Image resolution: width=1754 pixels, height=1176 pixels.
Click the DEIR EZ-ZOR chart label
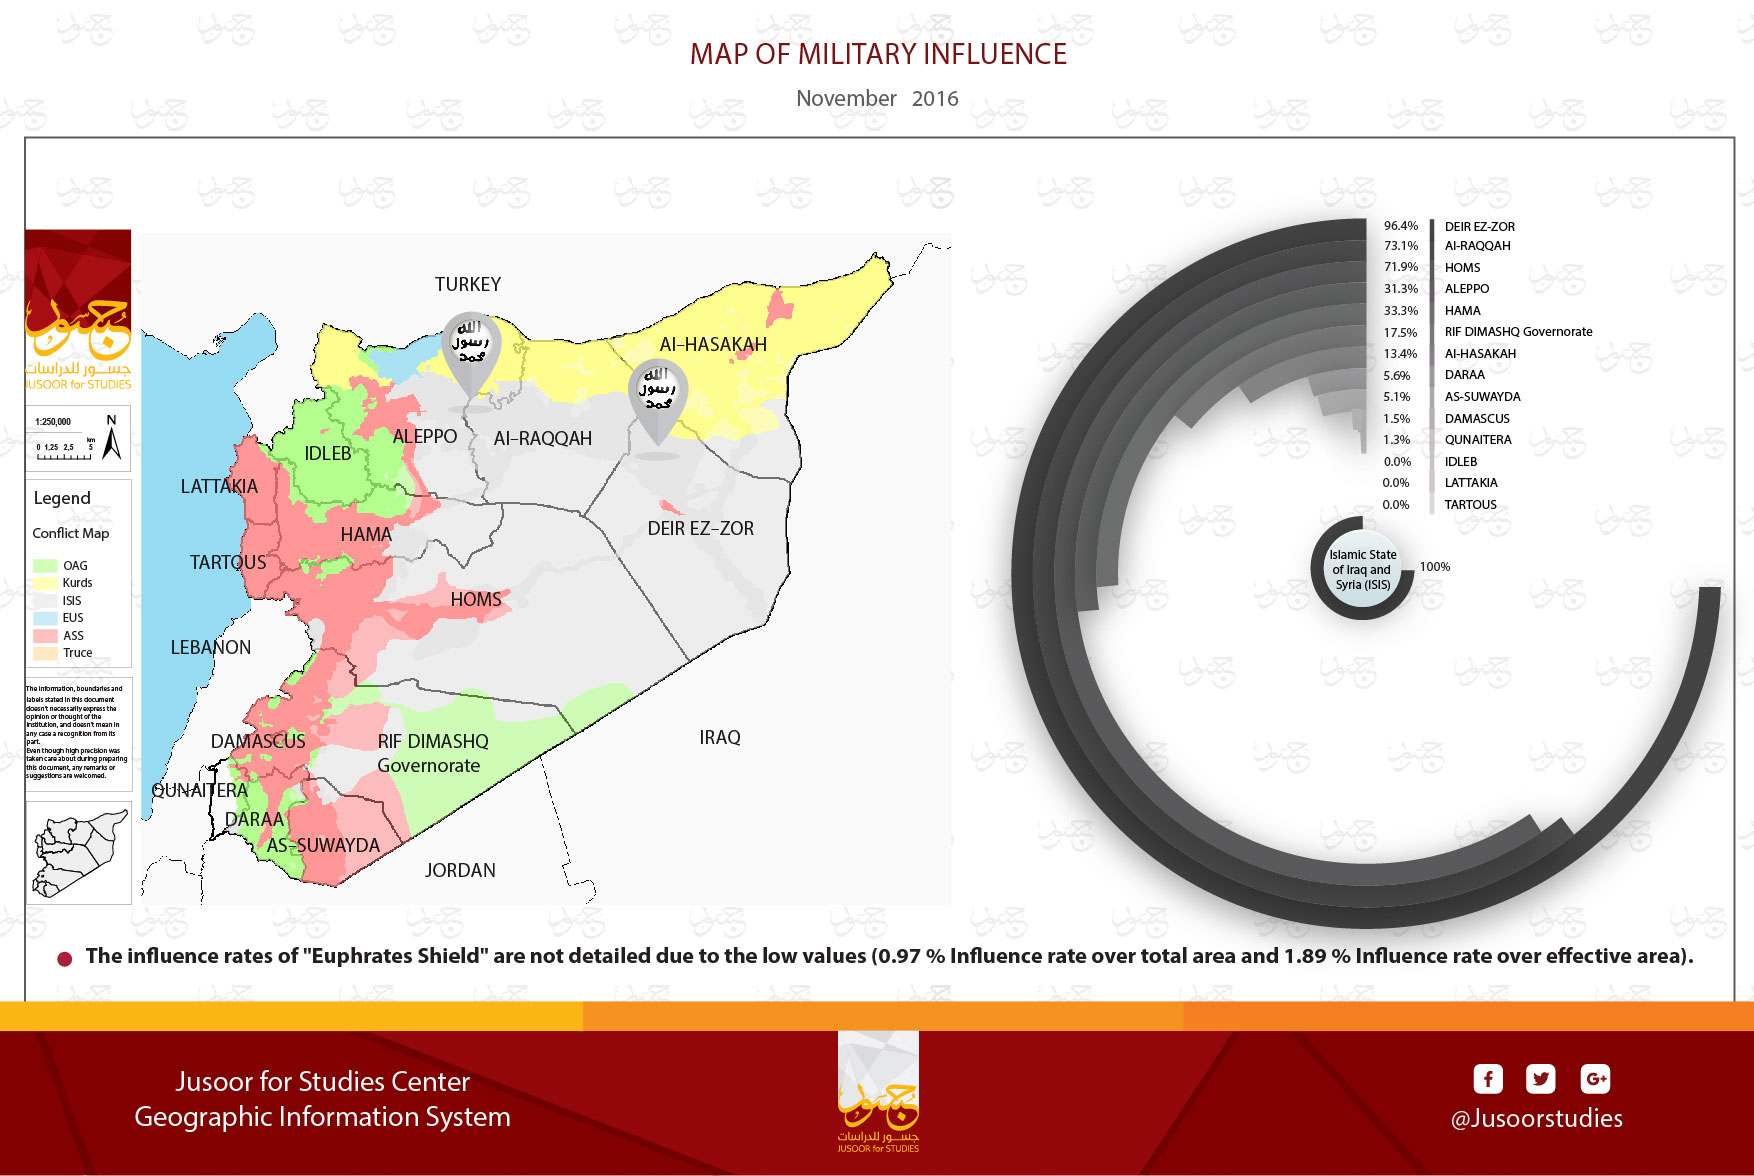click(1479, 227)
